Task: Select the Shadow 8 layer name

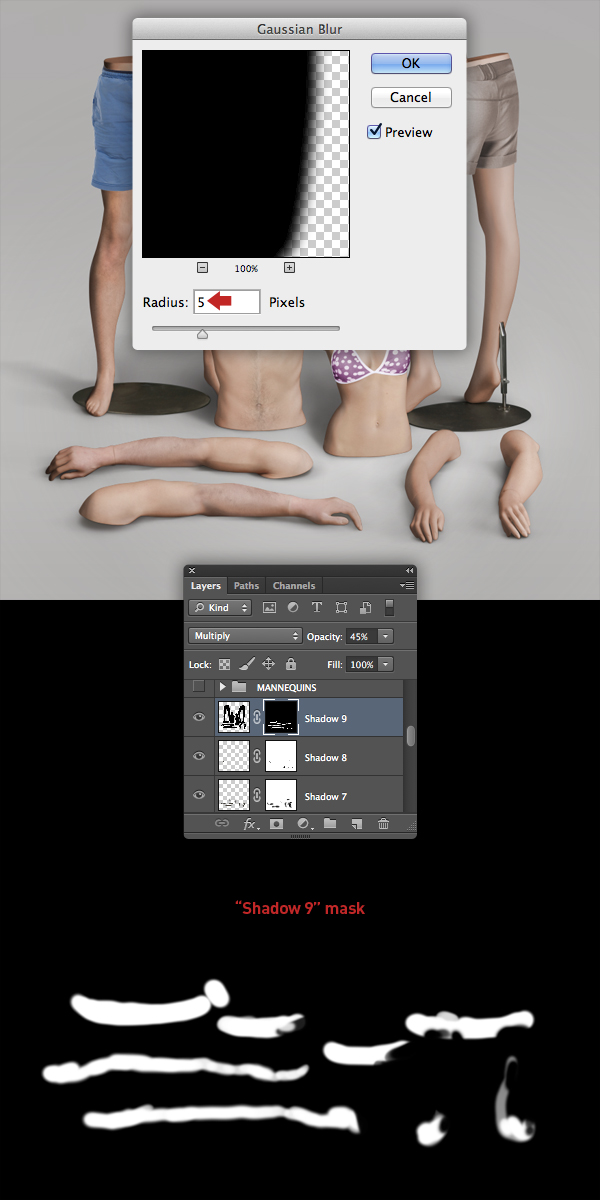Action: pos(326,757)
